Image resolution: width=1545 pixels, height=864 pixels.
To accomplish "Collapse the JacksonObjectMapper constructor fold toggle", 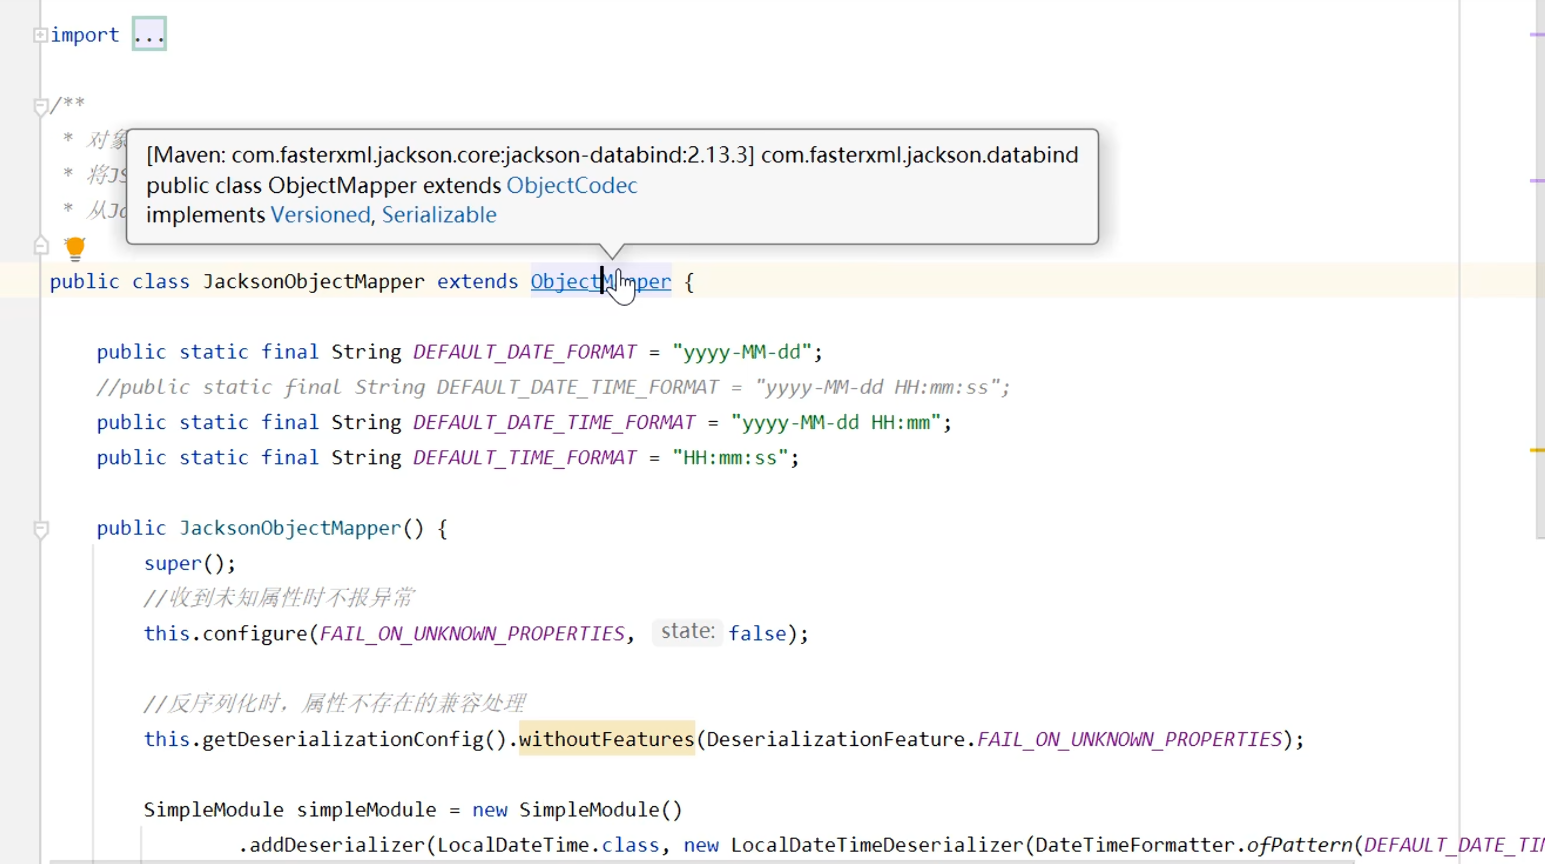I will tap(41, 529).
